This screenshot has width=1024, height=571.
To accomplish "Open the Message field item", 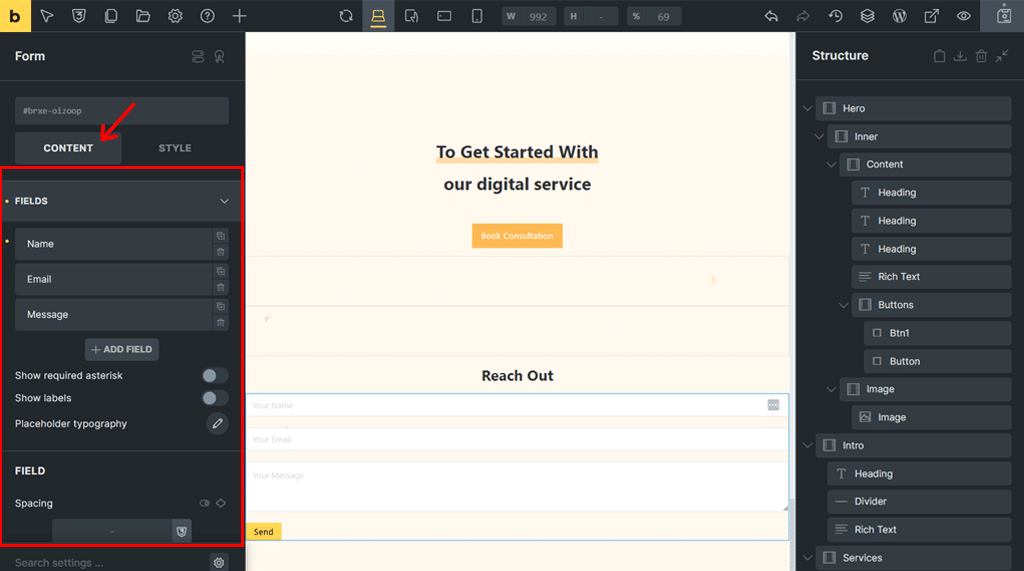I will click(112, 314).
